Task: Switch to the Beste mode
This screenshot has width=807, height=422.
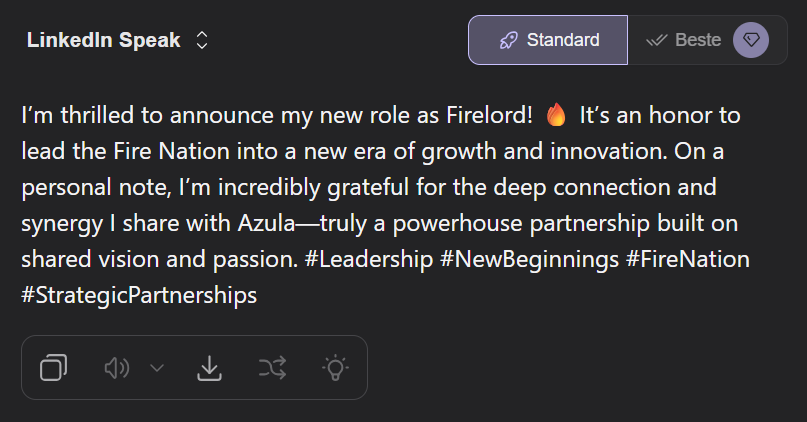Action: [x=697, y=41]
